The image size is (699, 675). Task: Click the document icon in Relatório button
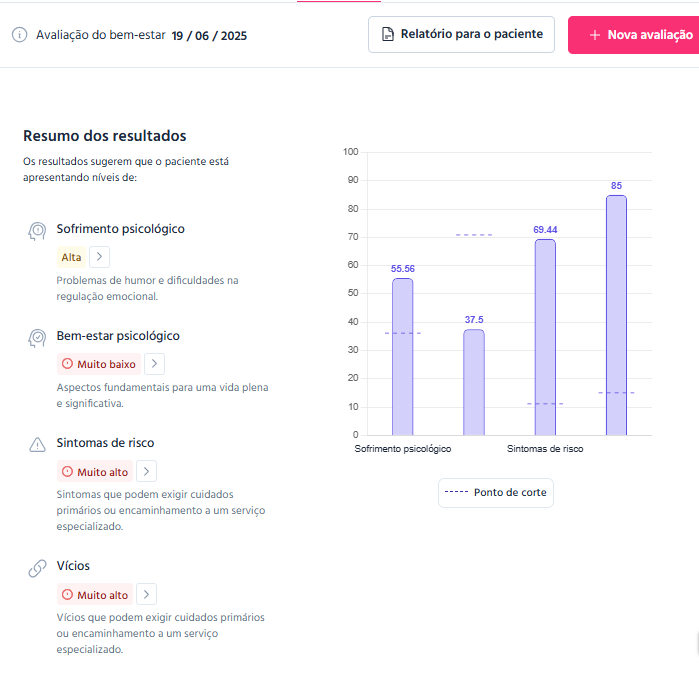click(x=388, y=34)
